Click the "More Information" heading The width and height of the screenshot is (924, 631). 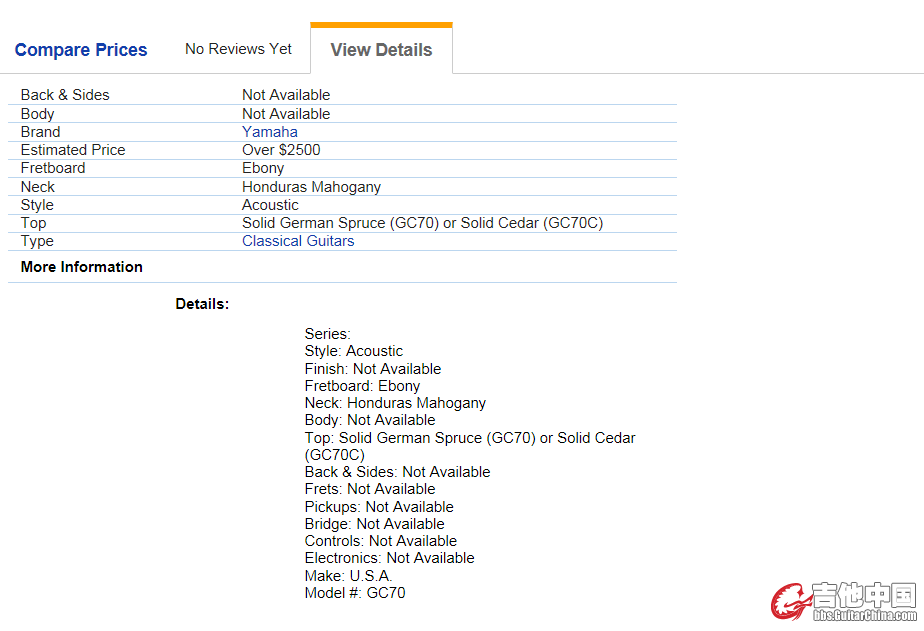click(81, 267)
